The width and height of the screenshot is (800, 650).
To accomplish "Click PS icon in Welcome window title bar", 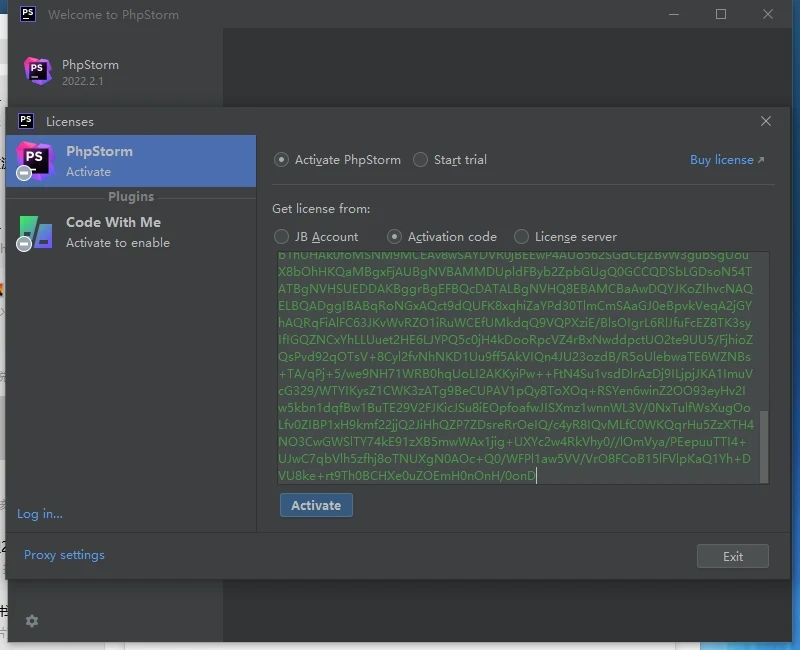I will 28,14.
